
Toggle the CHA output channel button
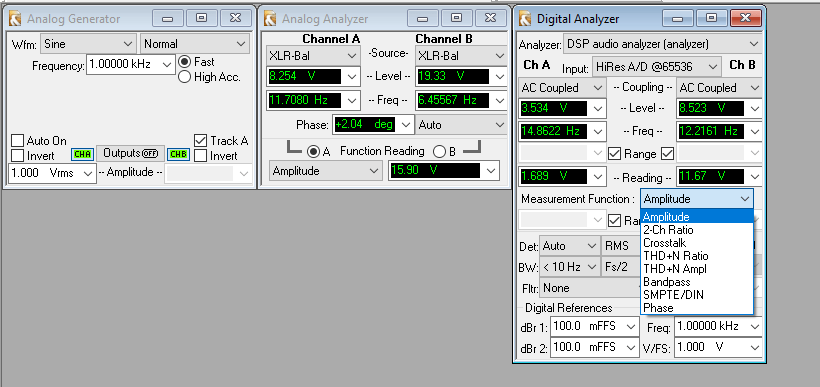82,154
